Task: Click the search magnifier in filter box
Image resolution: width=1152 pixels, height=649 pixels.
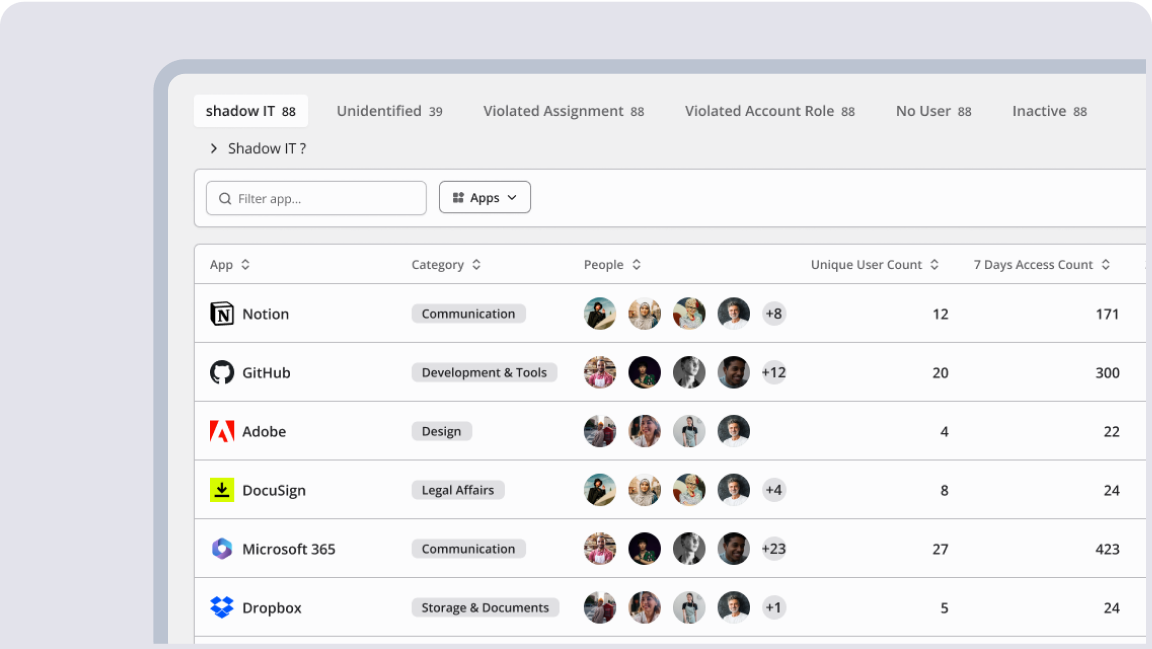Action: point(225,199)
